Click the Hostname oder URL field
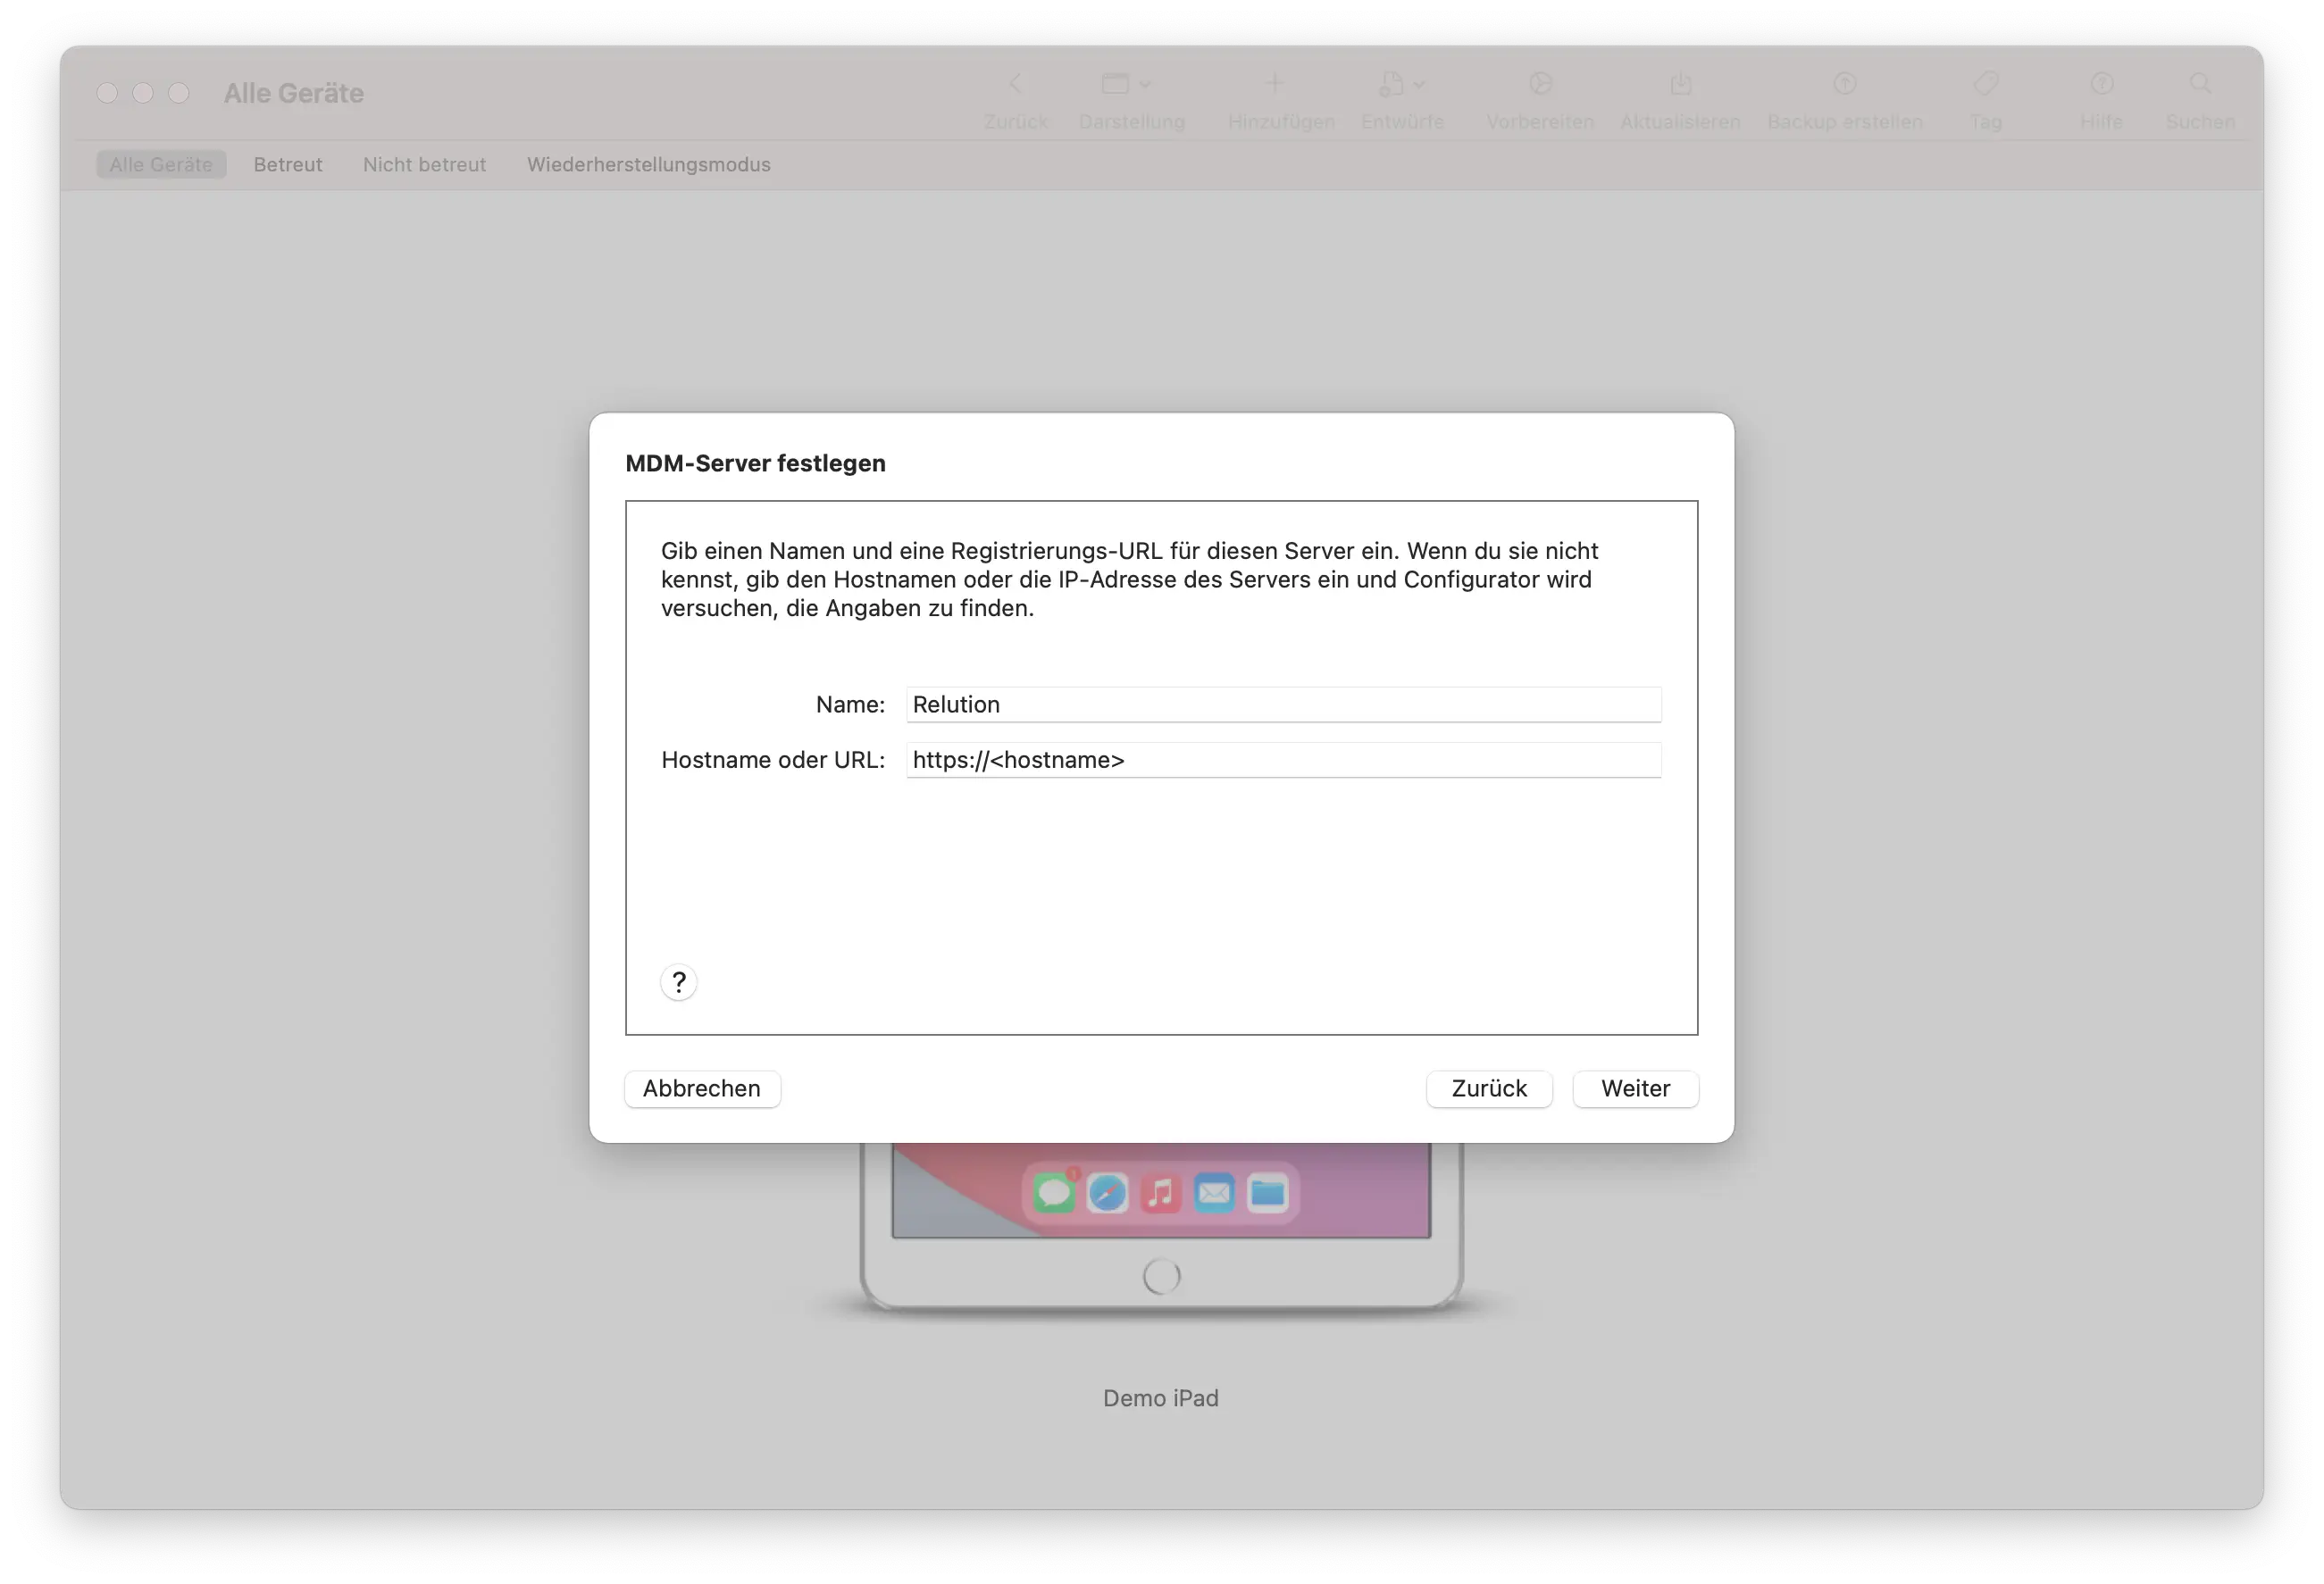Screen dimensions: 2324x1584 (x=1283, y=760)
